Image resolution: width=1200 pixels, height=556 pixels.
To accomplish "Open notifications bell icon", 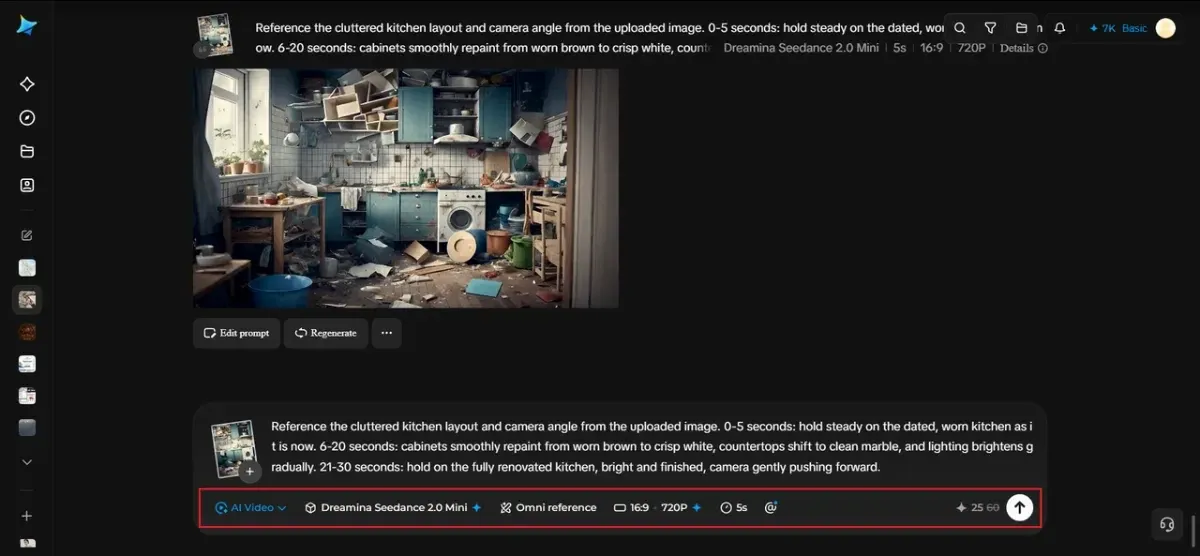I will point(1059,28).
